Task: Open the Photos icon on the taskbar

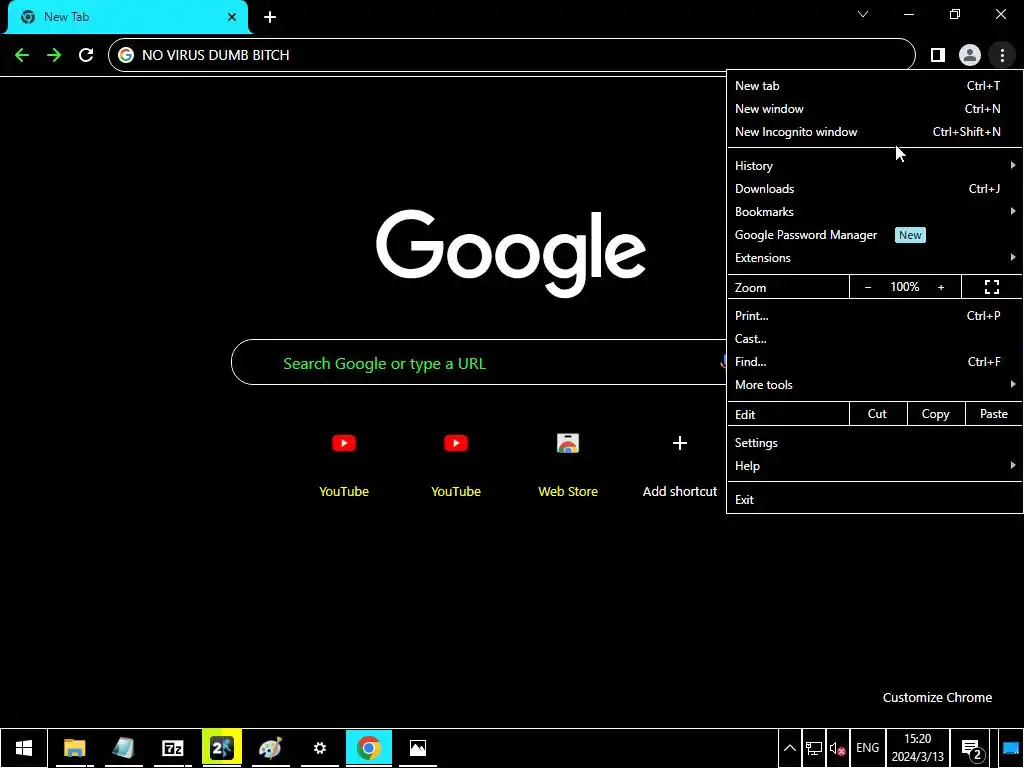Action: click(x=418, y=748)
